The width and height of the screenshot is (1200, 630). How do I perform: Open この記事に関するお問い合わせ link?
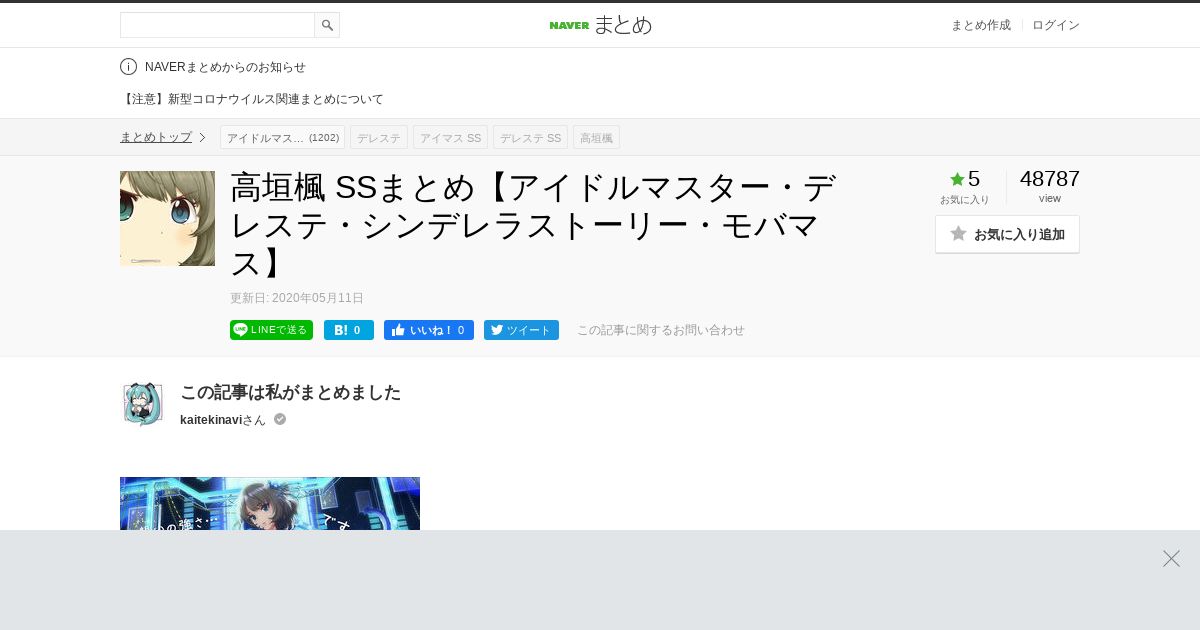[x=661, y=330]
